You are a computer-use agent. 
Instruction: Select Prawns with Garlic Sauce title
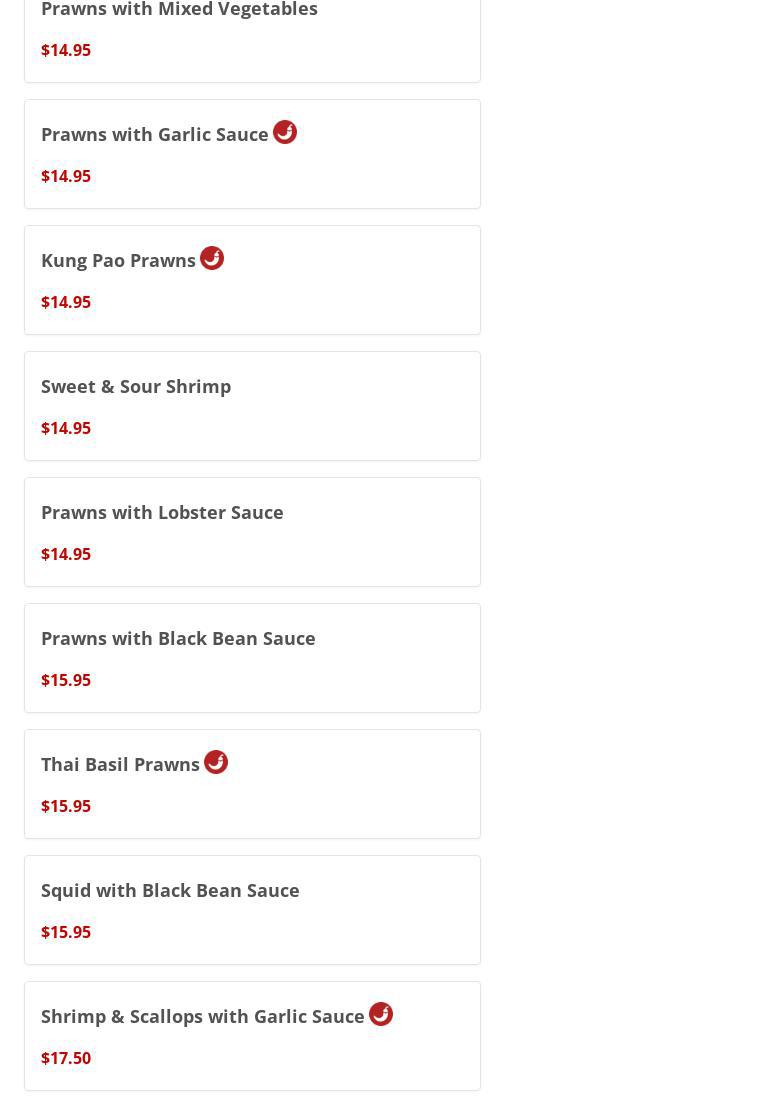155,134
